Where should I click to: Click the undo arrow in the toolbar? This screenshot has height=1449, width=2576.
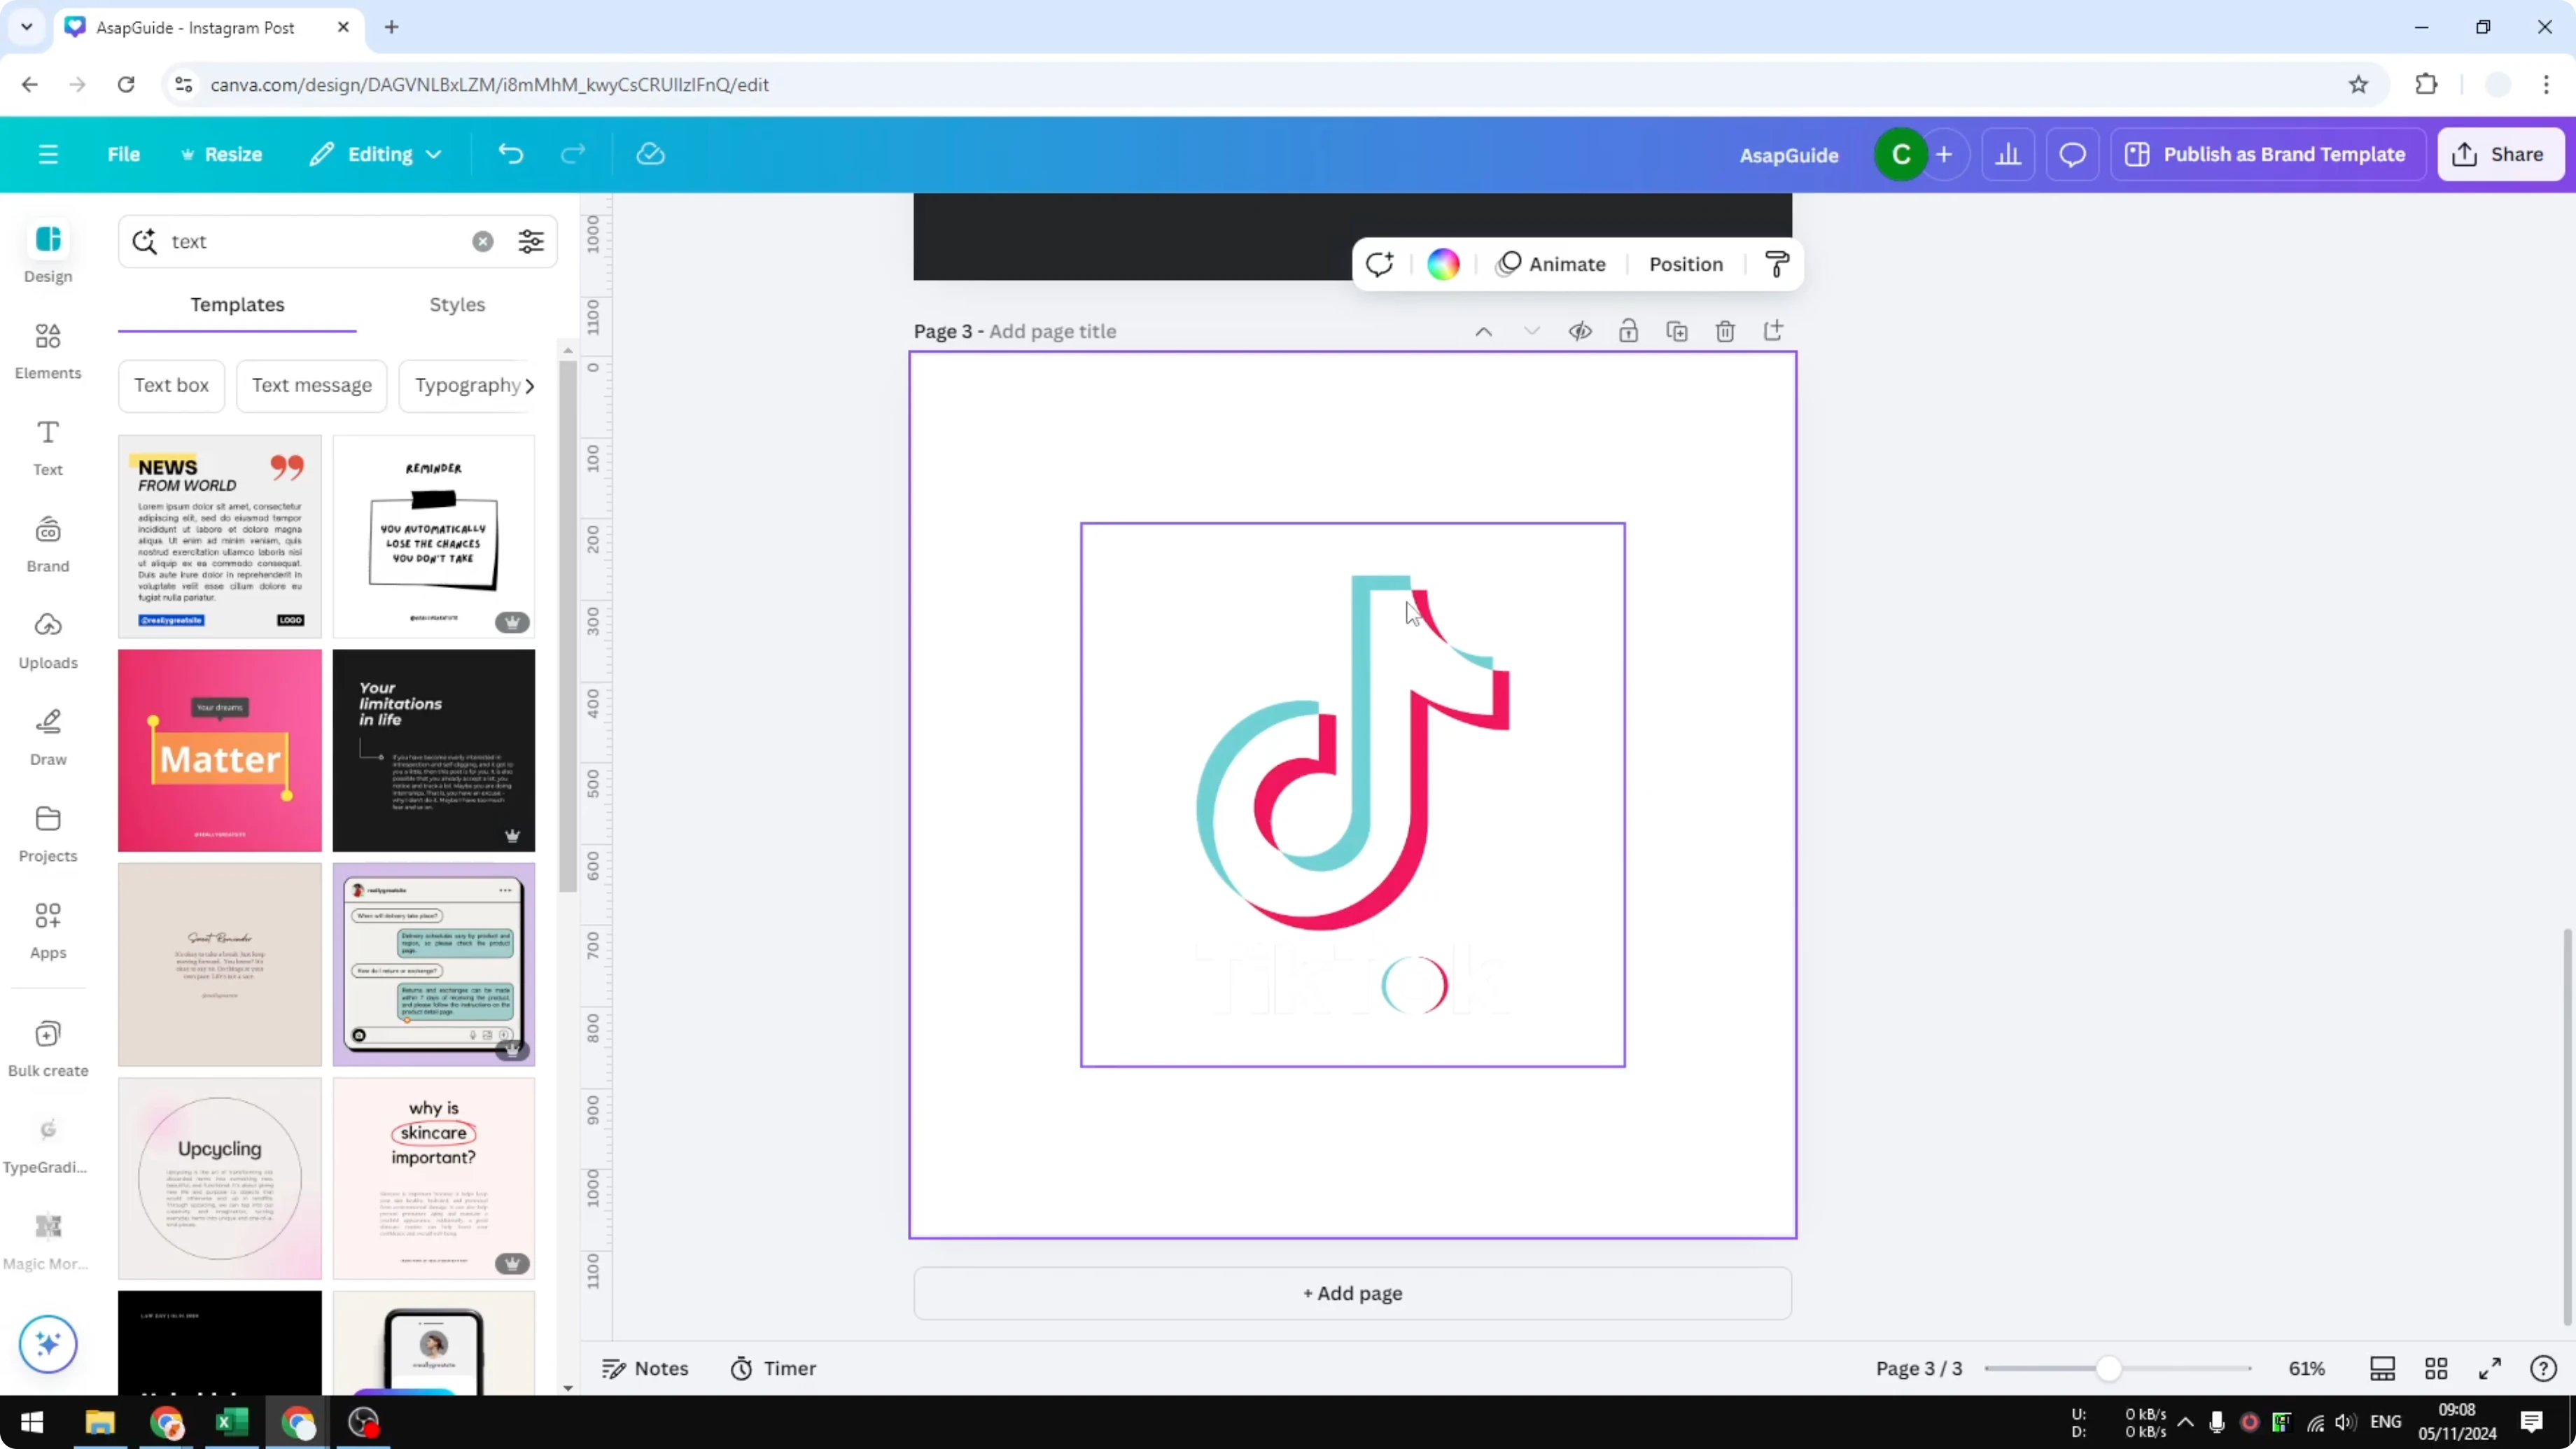[x=510, y=153]
